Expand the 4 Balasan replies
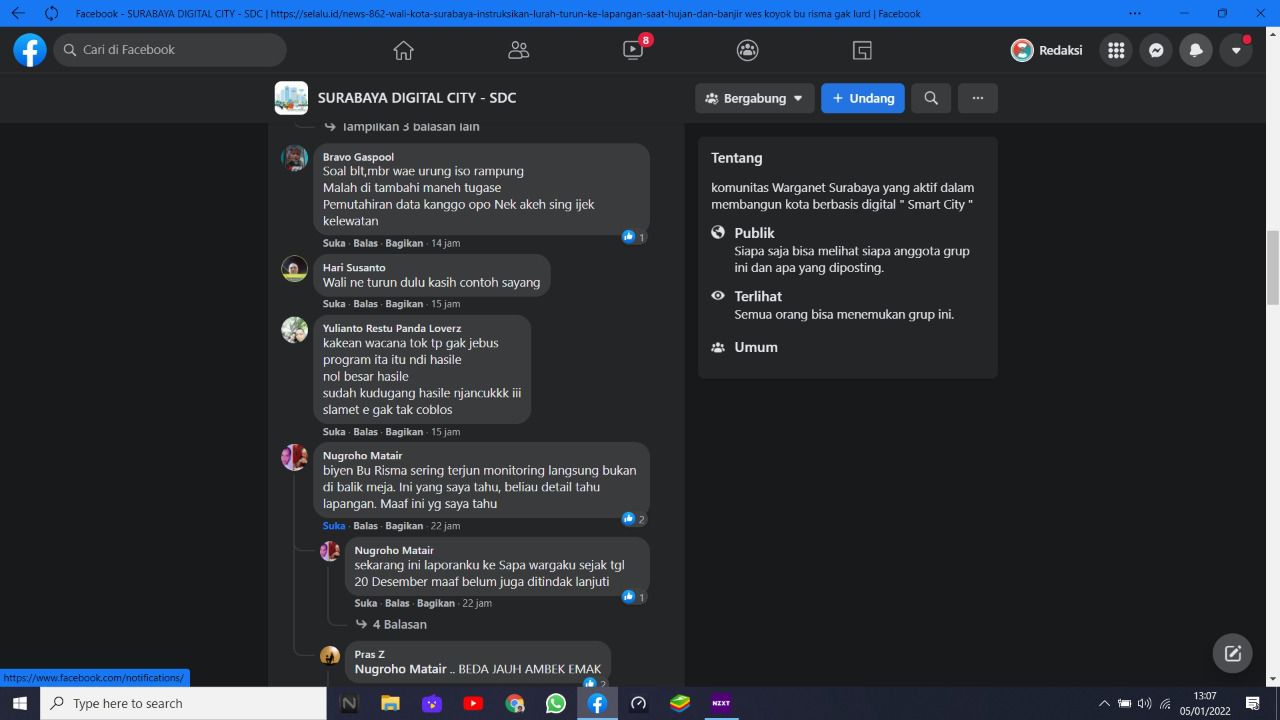 point(399,624)
